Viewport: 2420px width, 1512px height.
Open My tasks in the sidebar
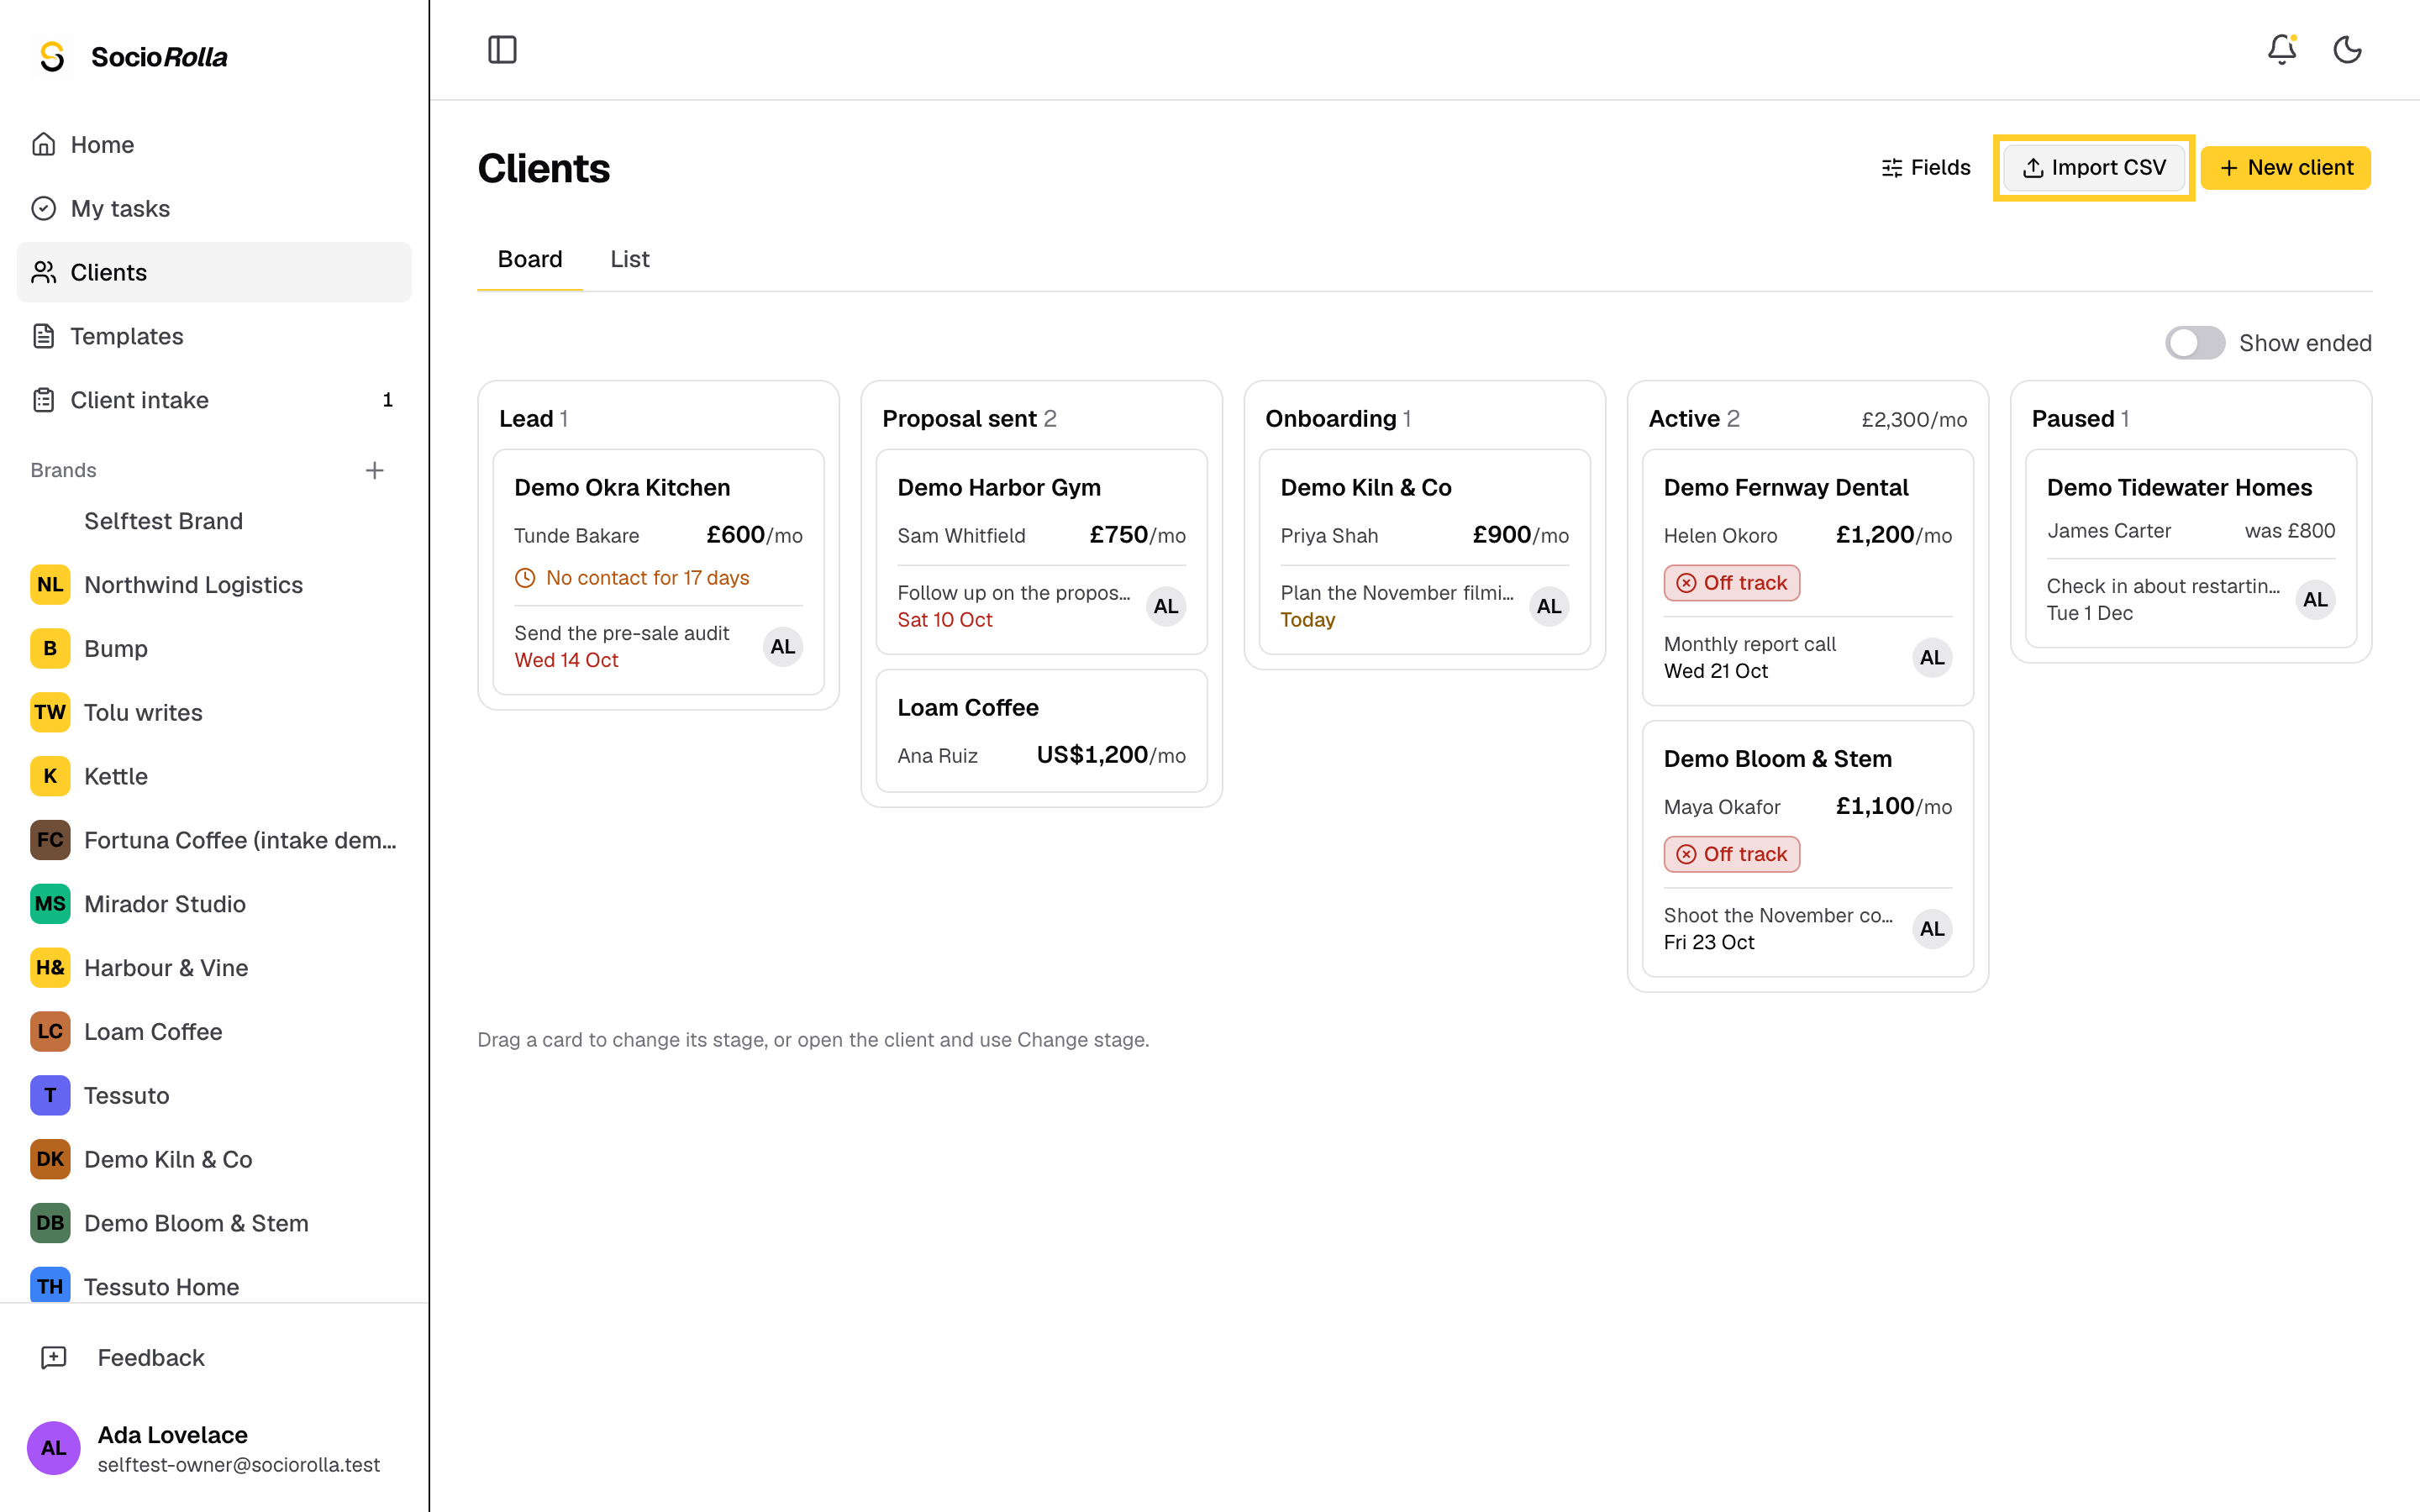click(x=214, y=208)
